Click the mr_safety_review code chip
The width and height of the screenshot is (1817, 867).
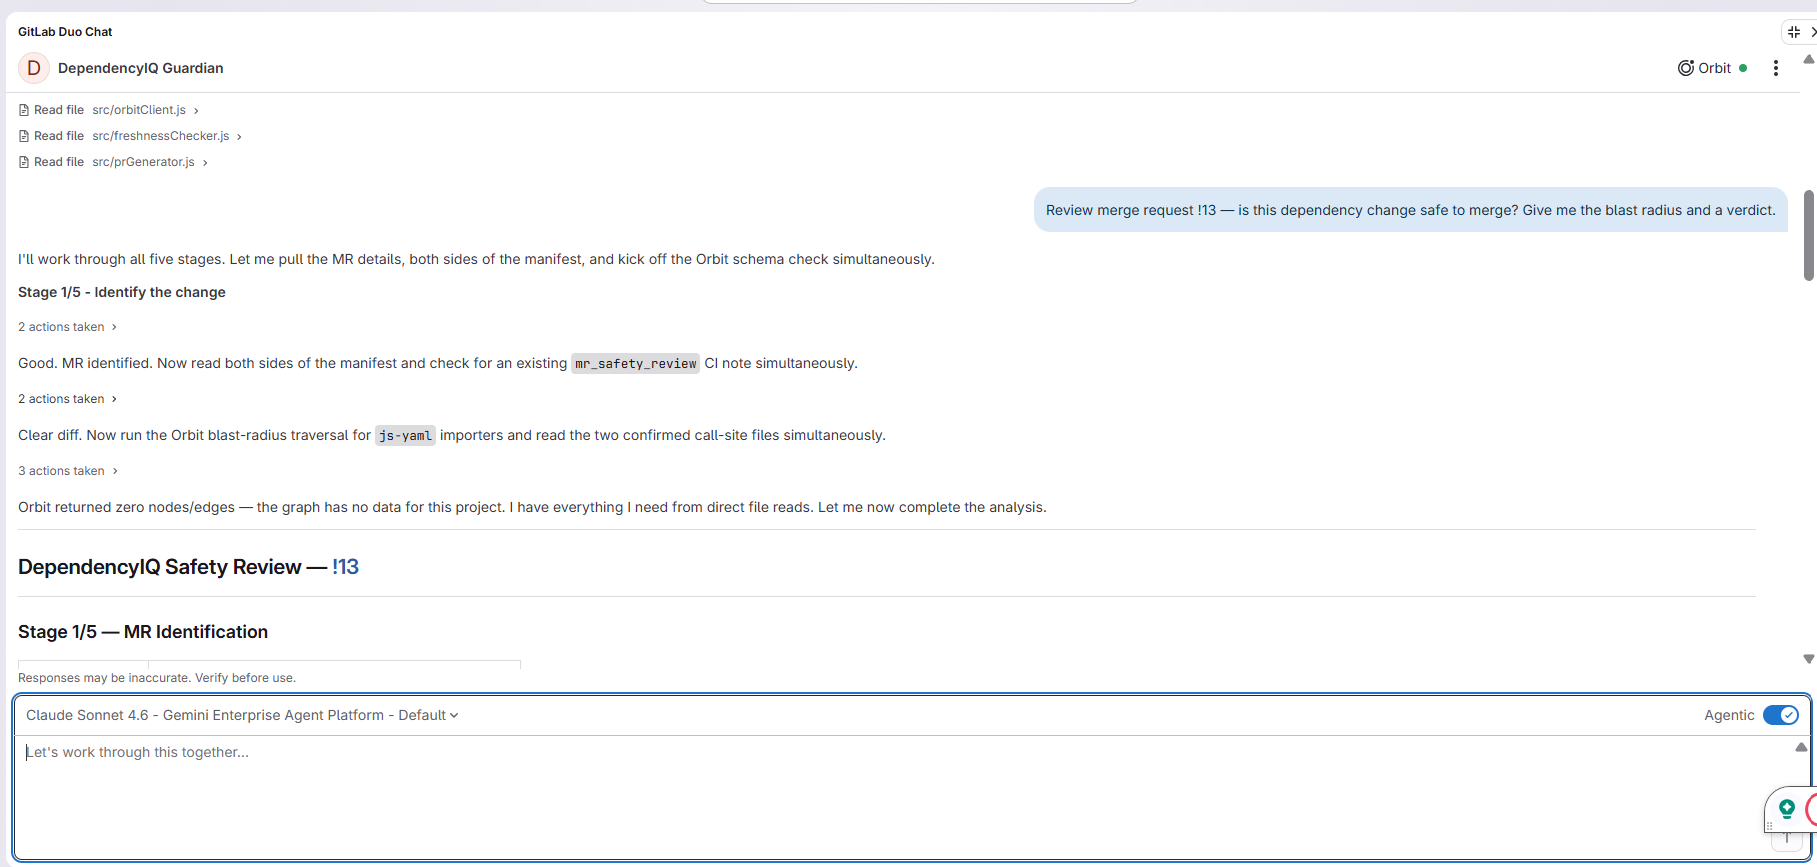[635, 364]
